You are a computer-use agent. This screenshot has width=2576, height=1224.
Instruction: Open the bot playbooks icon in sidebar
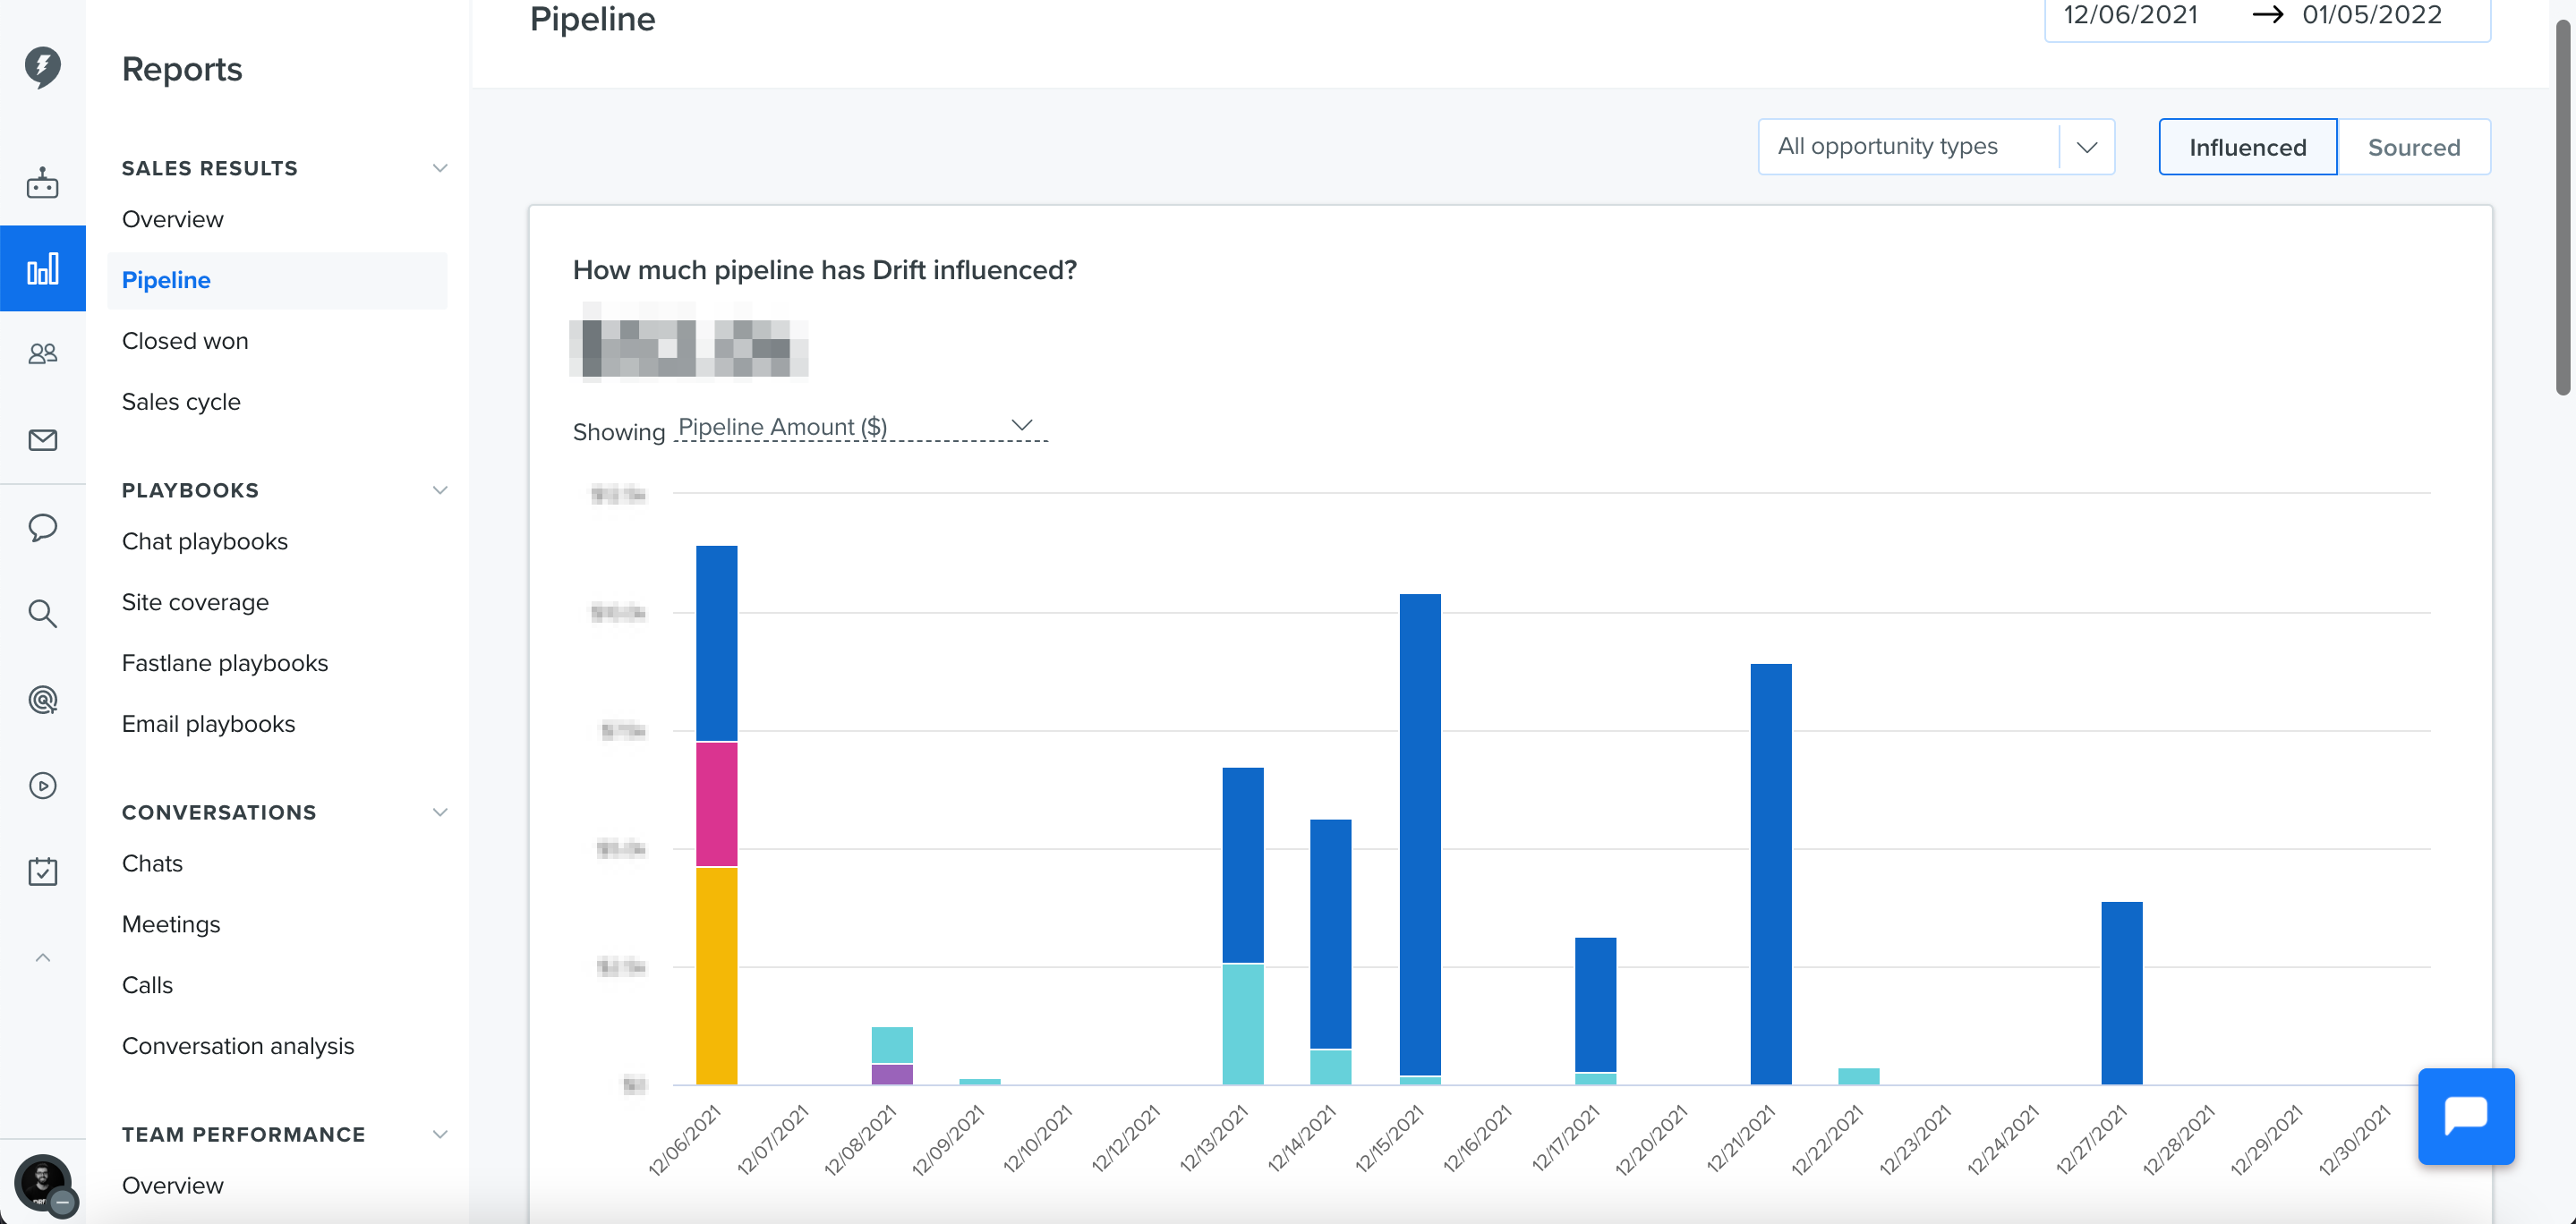coord(43,183)
